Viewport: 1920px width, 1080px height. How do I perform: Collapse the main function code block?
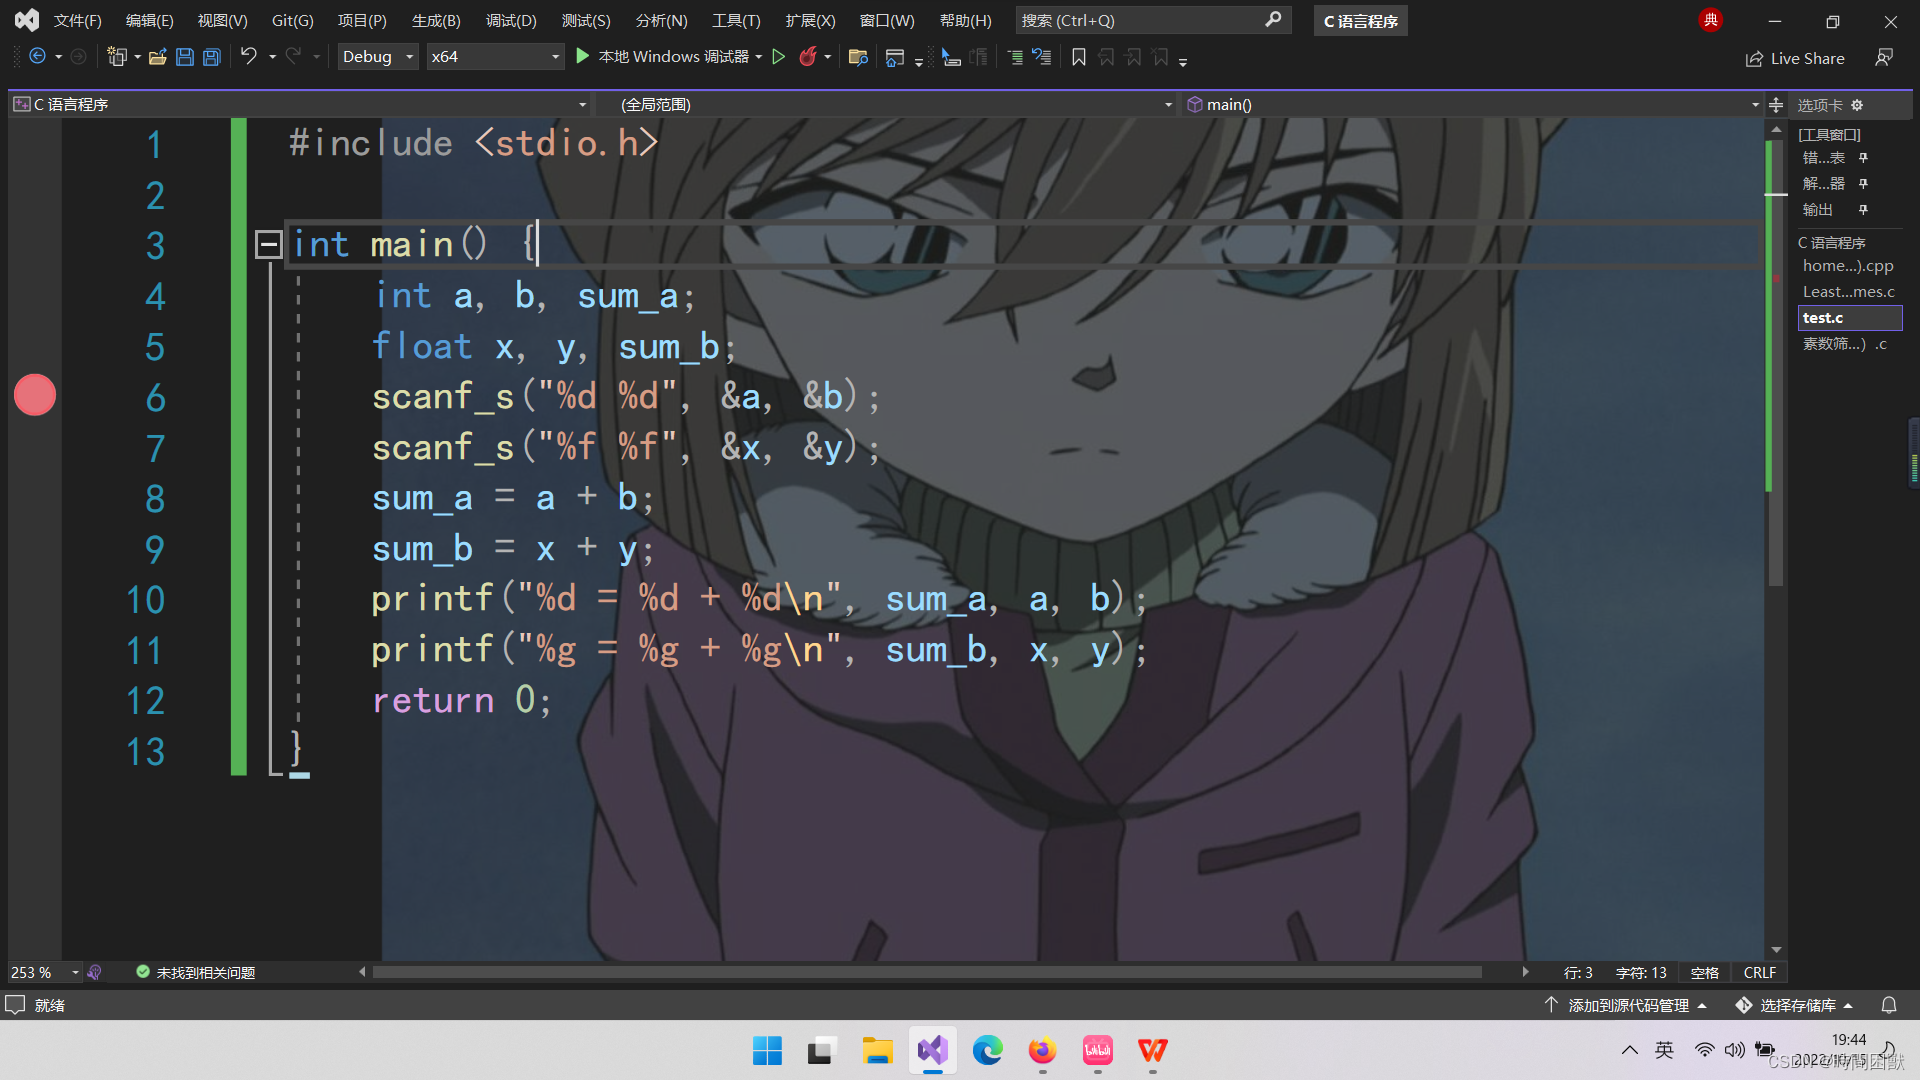click(x=268, y=244)
